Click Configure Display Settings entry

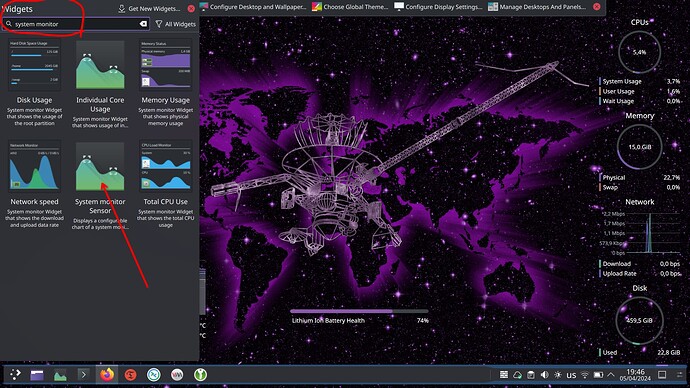(438, 7)
